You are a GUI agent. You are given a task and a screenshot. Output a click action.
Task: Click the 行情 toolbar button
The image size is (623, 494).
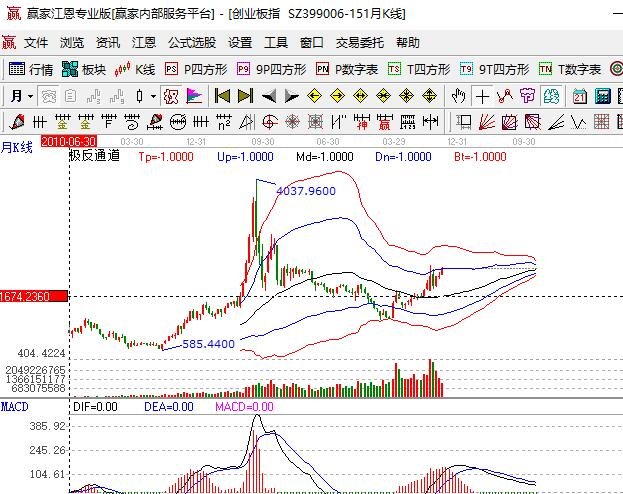tap(31, 70)
